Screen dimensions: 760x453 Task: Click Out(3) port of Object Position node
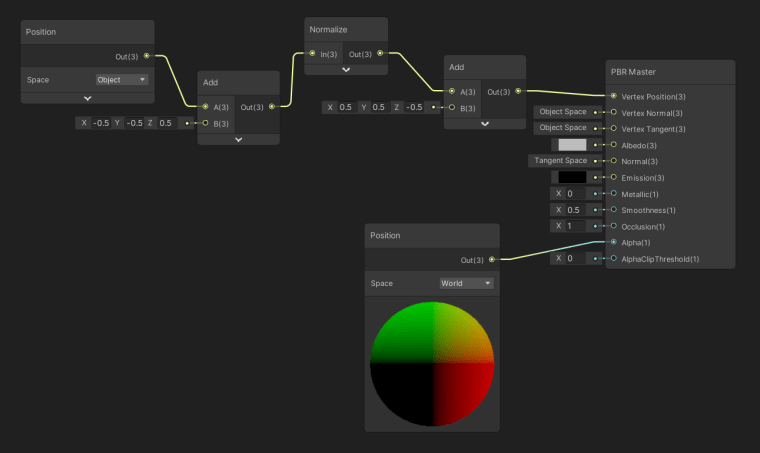[146, 56]
